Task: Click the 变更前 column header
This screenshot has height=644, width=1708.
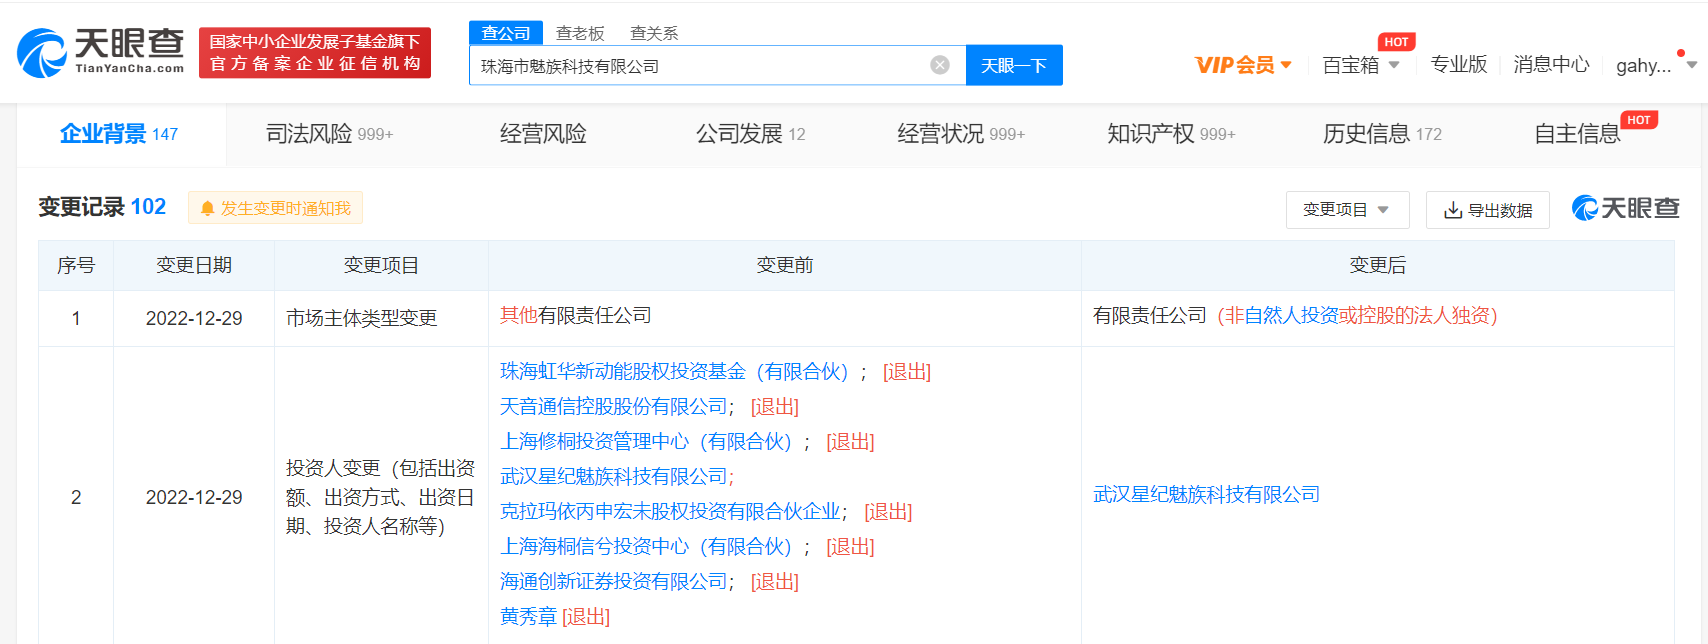Action: point(785,265)
